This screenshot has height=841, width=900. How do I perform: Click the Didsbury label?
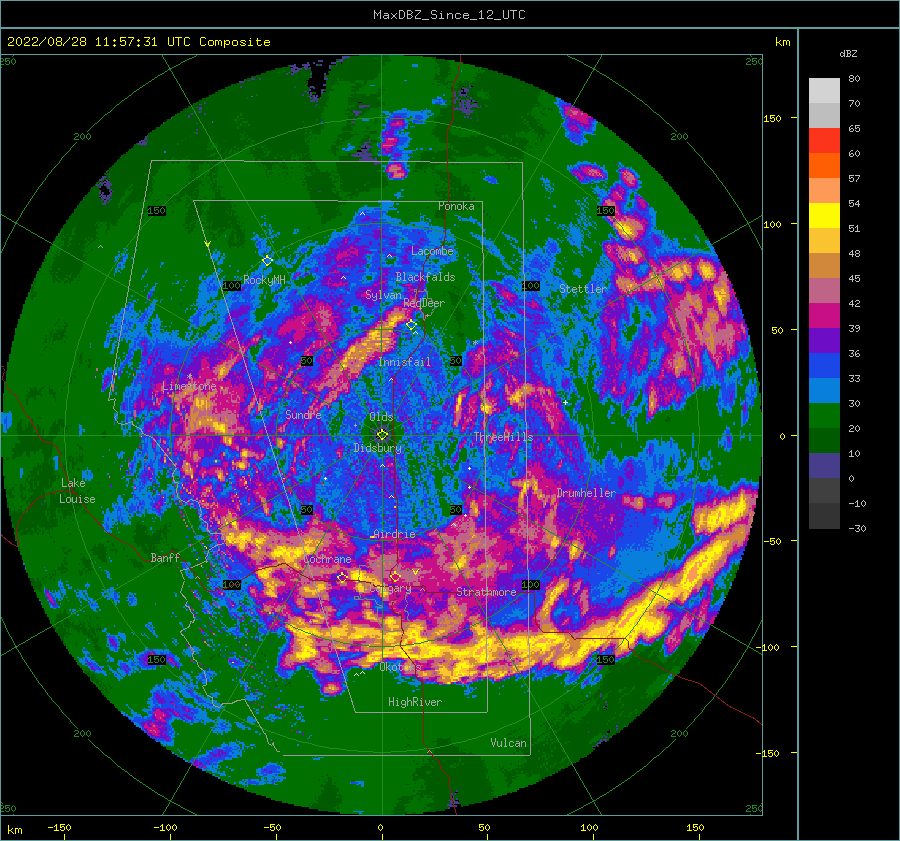(x=378, y=448)
